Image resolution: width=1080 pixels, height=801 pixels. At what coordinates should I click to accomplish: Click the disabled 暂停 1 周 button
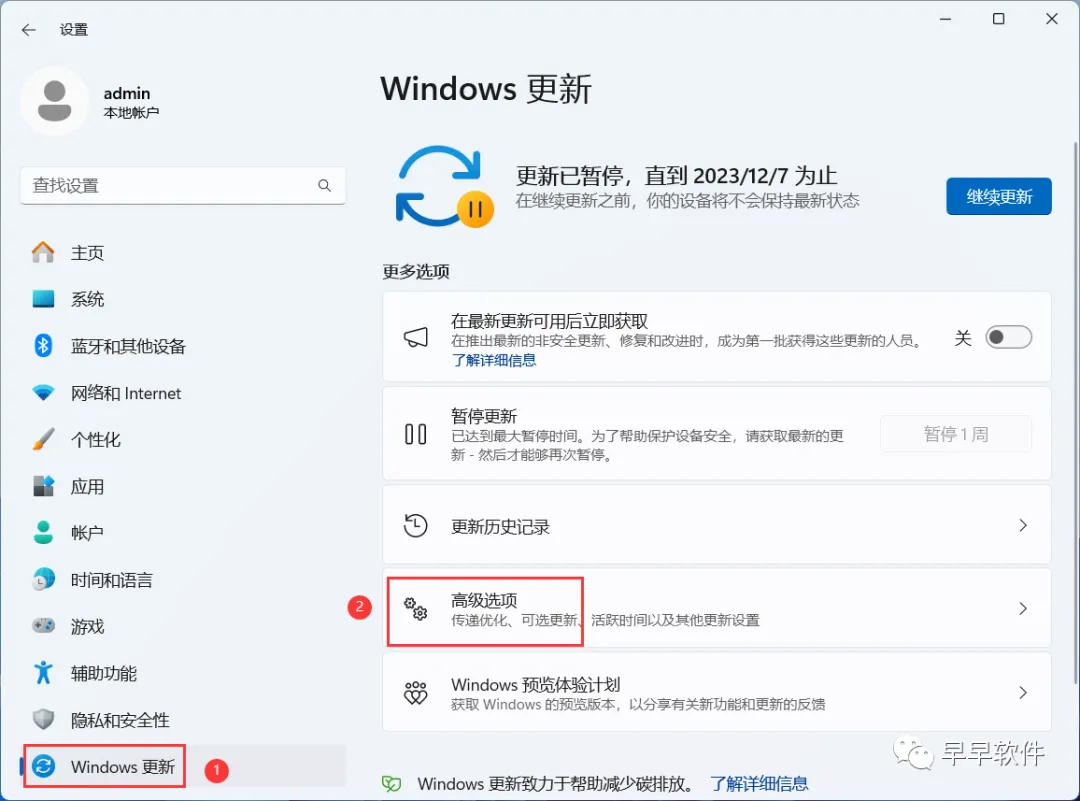pos(955,434)
